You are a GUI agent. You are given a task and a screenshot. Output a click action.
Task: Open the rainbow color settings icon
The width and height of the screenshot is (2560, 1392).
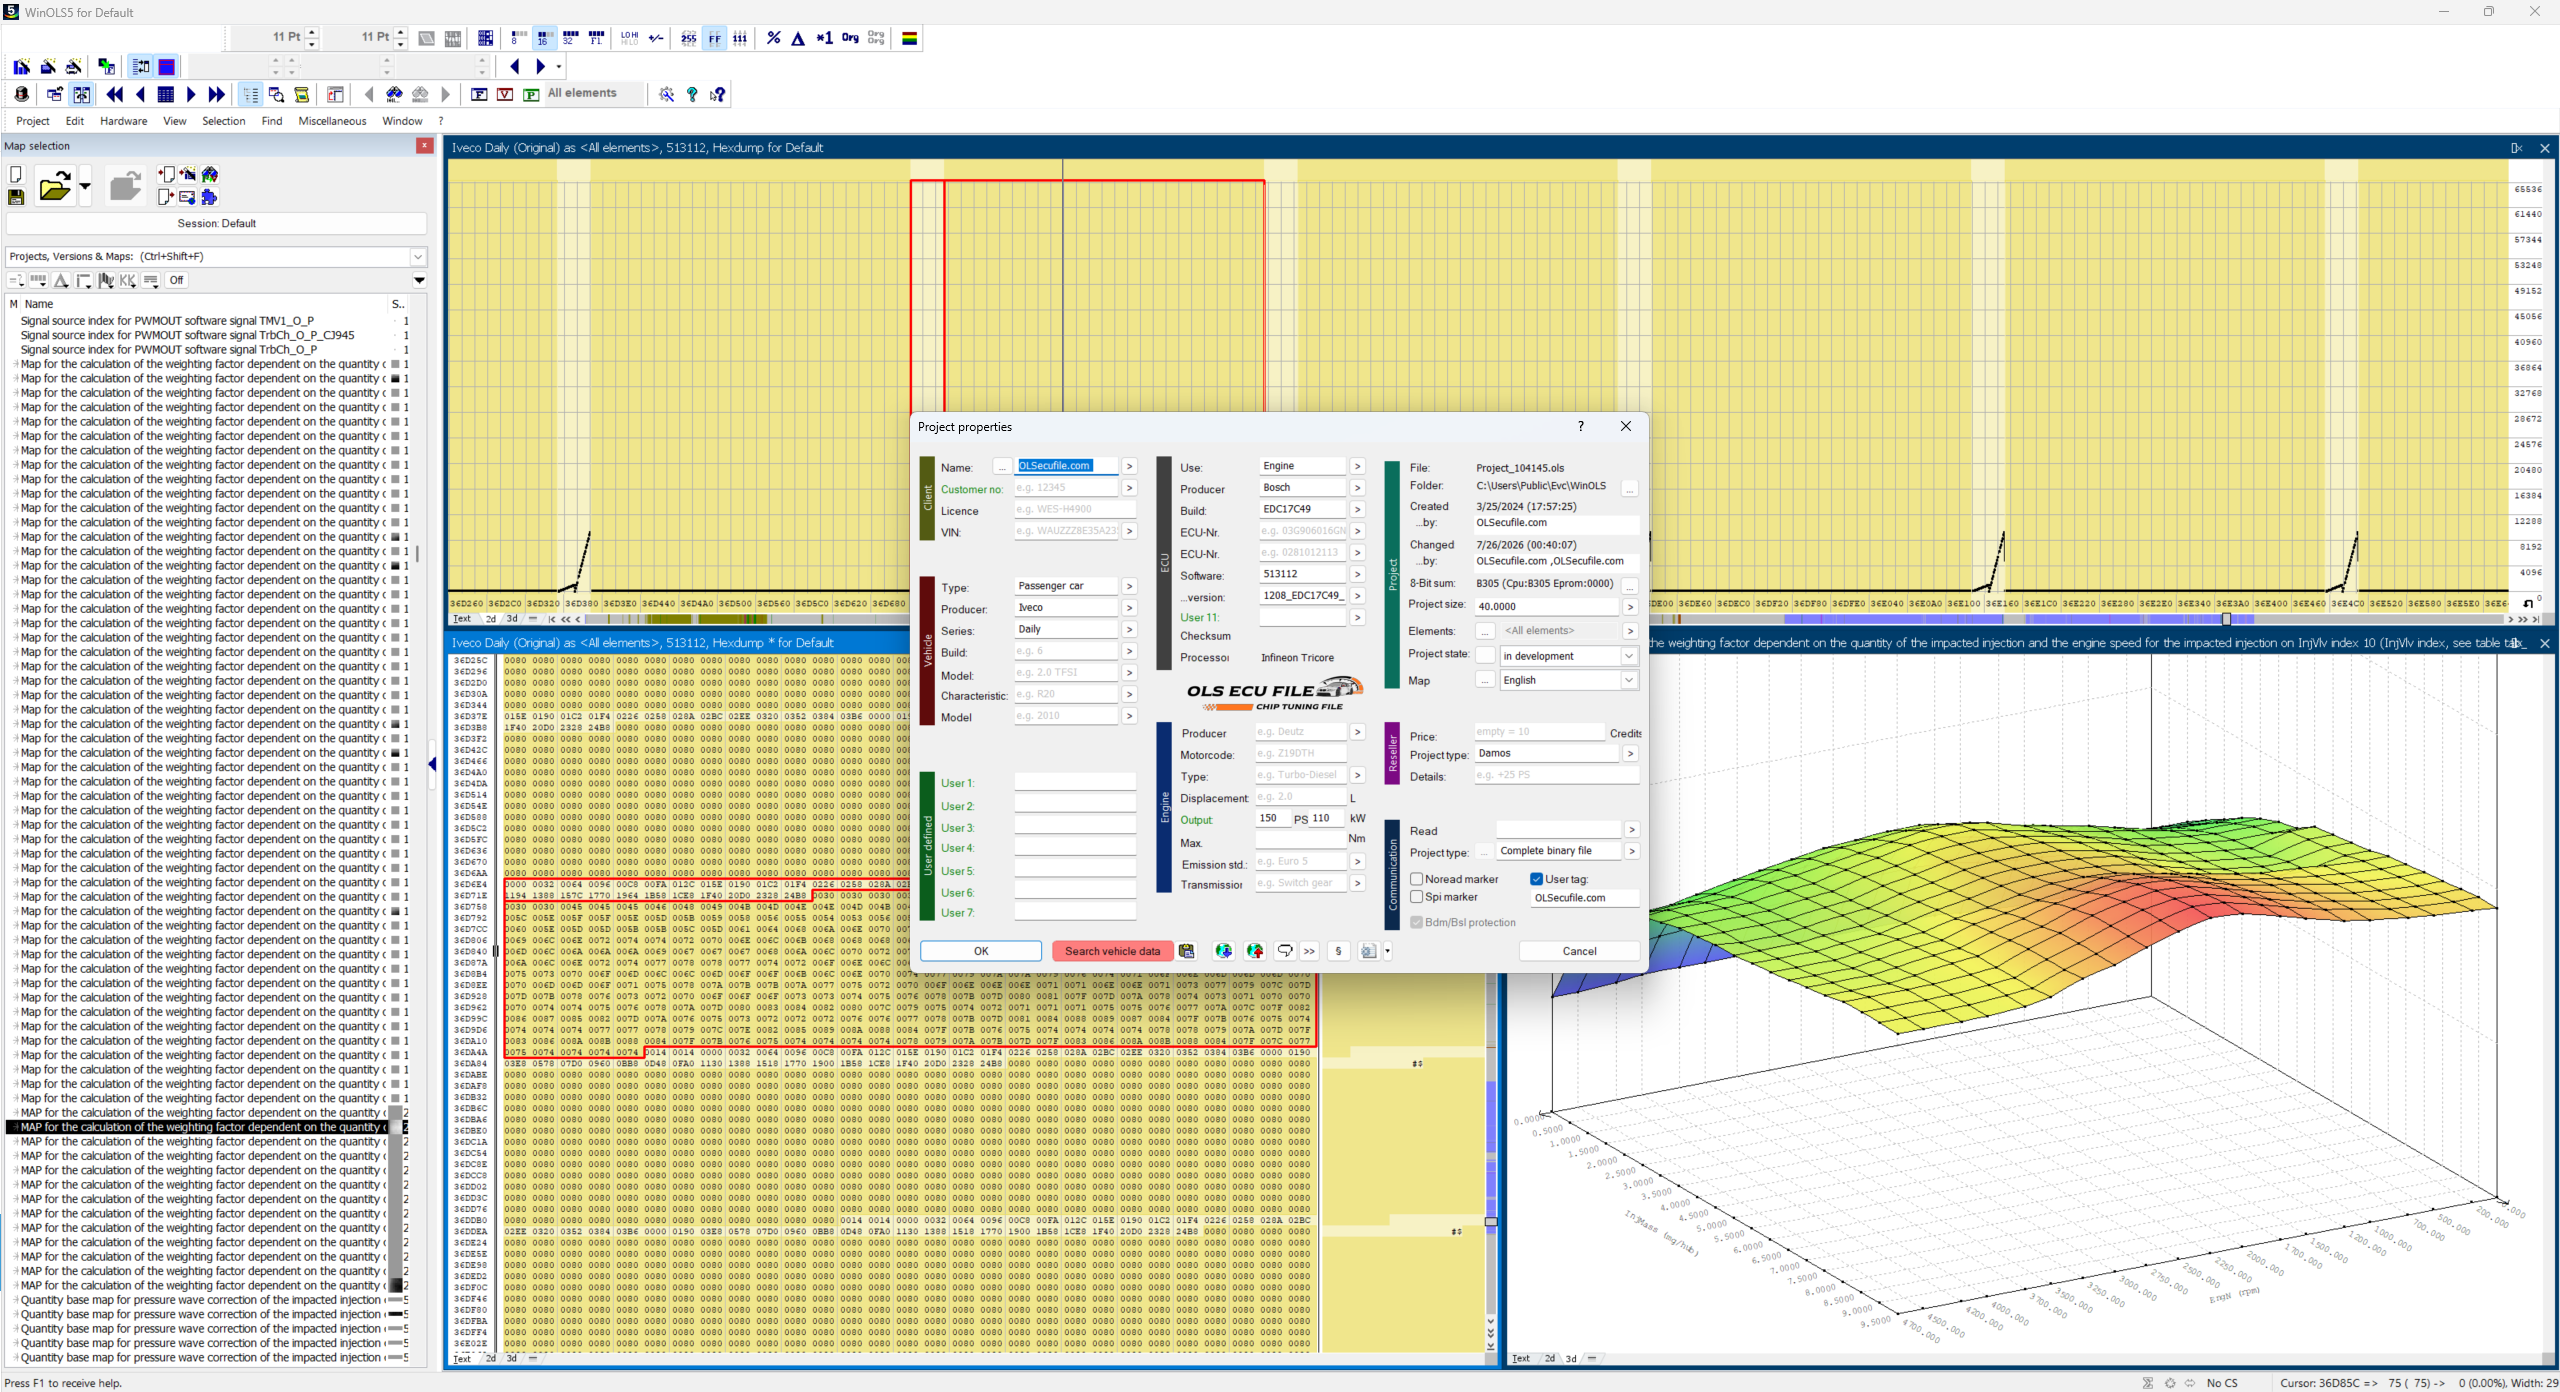pyautogui.click(x=910, y=38)
